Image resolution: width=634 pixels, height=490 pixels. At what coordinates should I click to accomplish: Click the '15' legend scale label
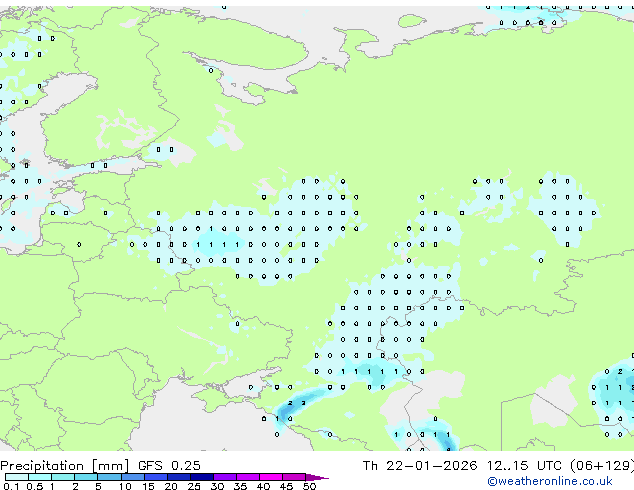pos(148,486)
